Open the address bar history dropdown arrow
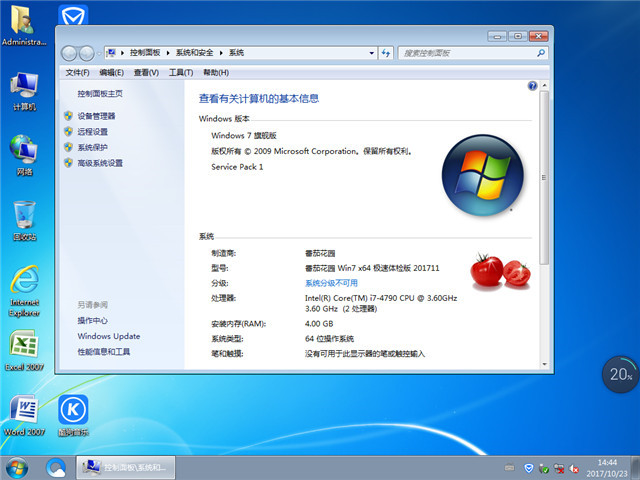The width and height of the screenshot is (640, 480). point(371,53)
